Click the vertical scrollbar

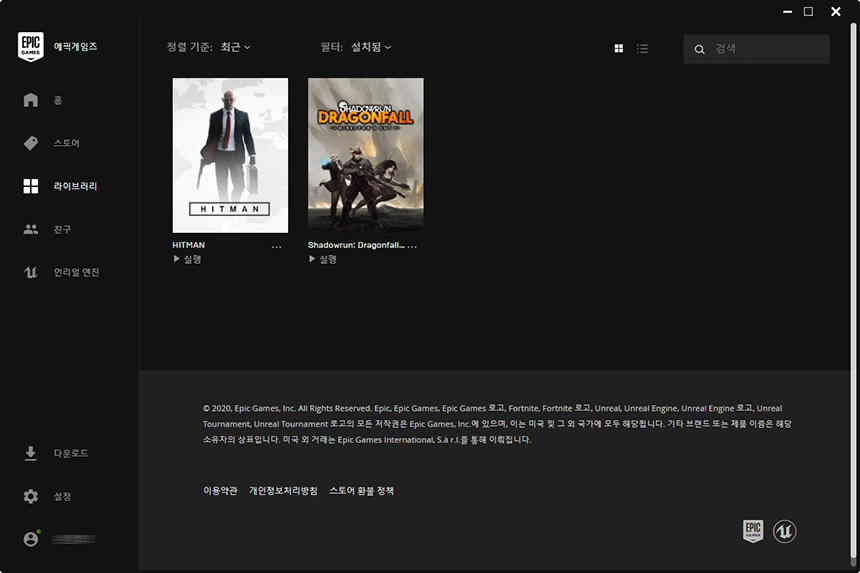click(x=853, y=290)
